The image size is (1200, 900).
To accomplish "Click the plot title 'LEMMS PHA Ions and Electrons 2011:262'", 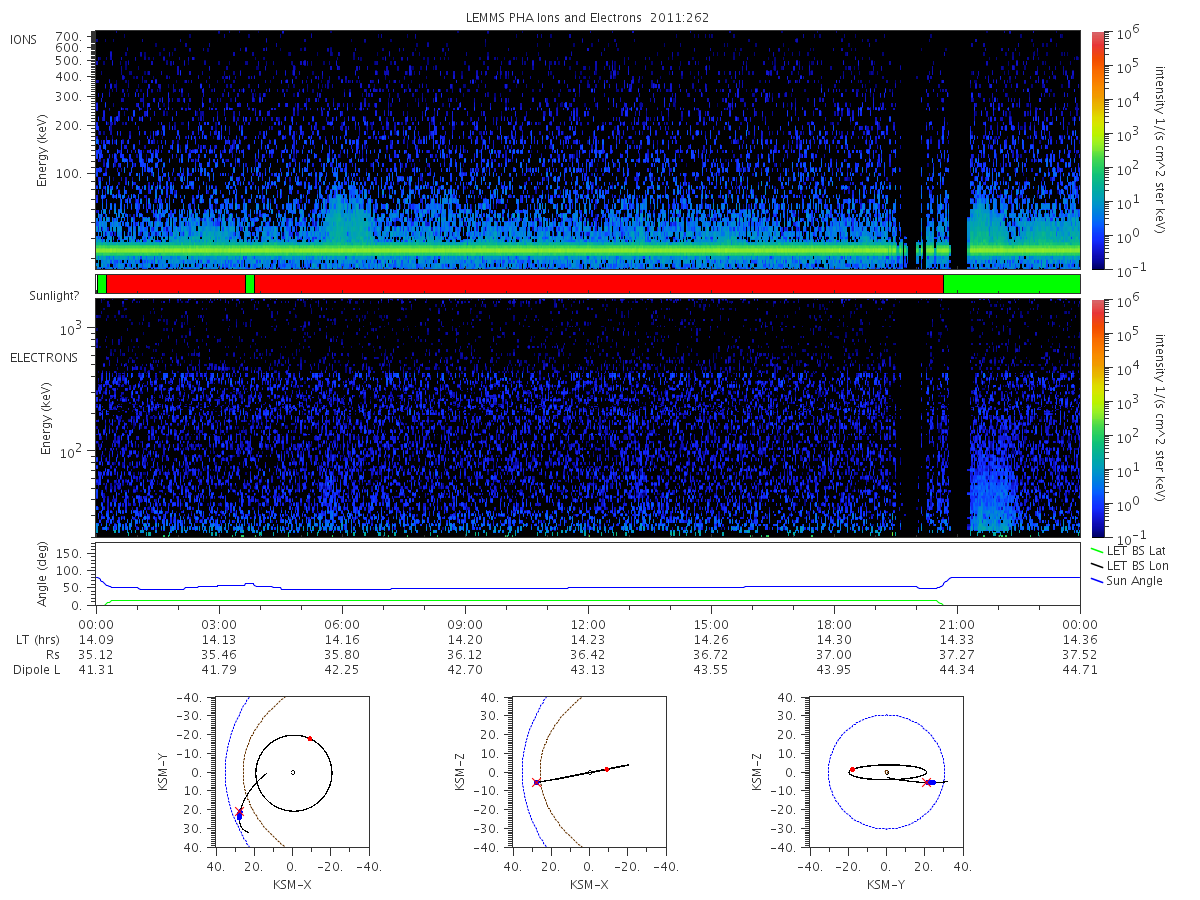I will pos(588,18).
